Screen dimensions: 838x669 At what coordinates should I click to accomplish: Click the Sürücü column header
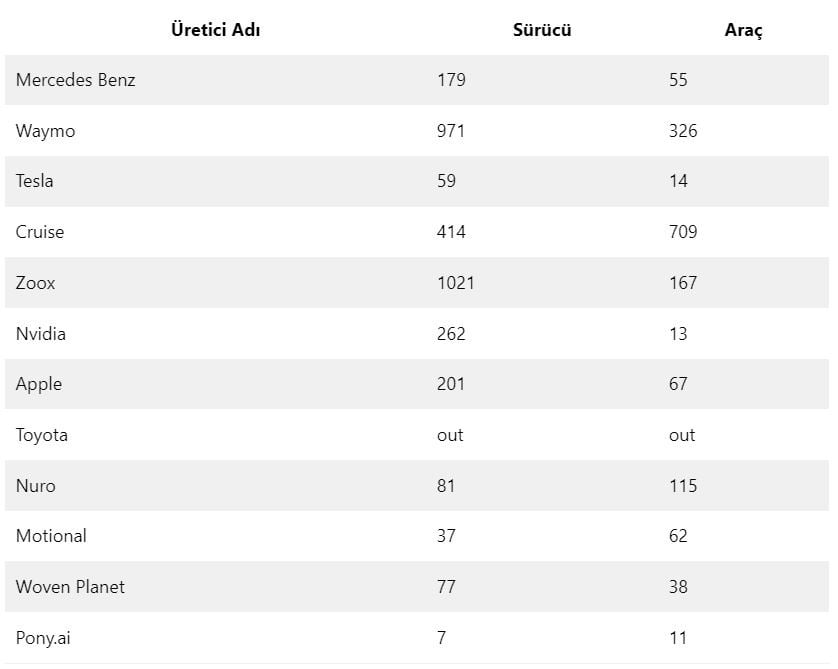point(542,30)
